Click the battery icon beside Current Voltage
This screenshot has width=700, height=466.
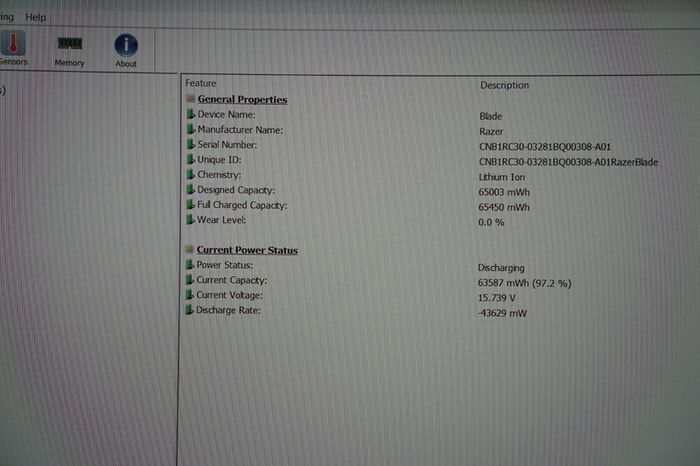[190, 295]
